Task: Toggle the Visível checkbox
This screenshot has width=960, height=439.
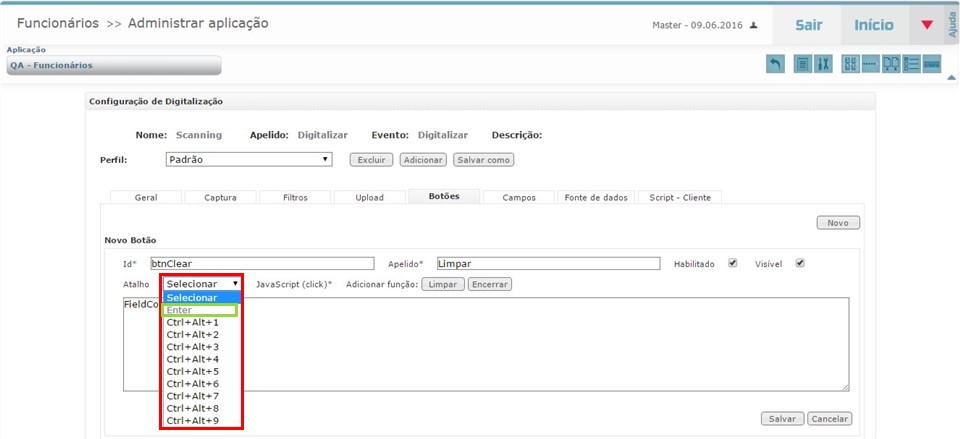Action: point(799,264)
